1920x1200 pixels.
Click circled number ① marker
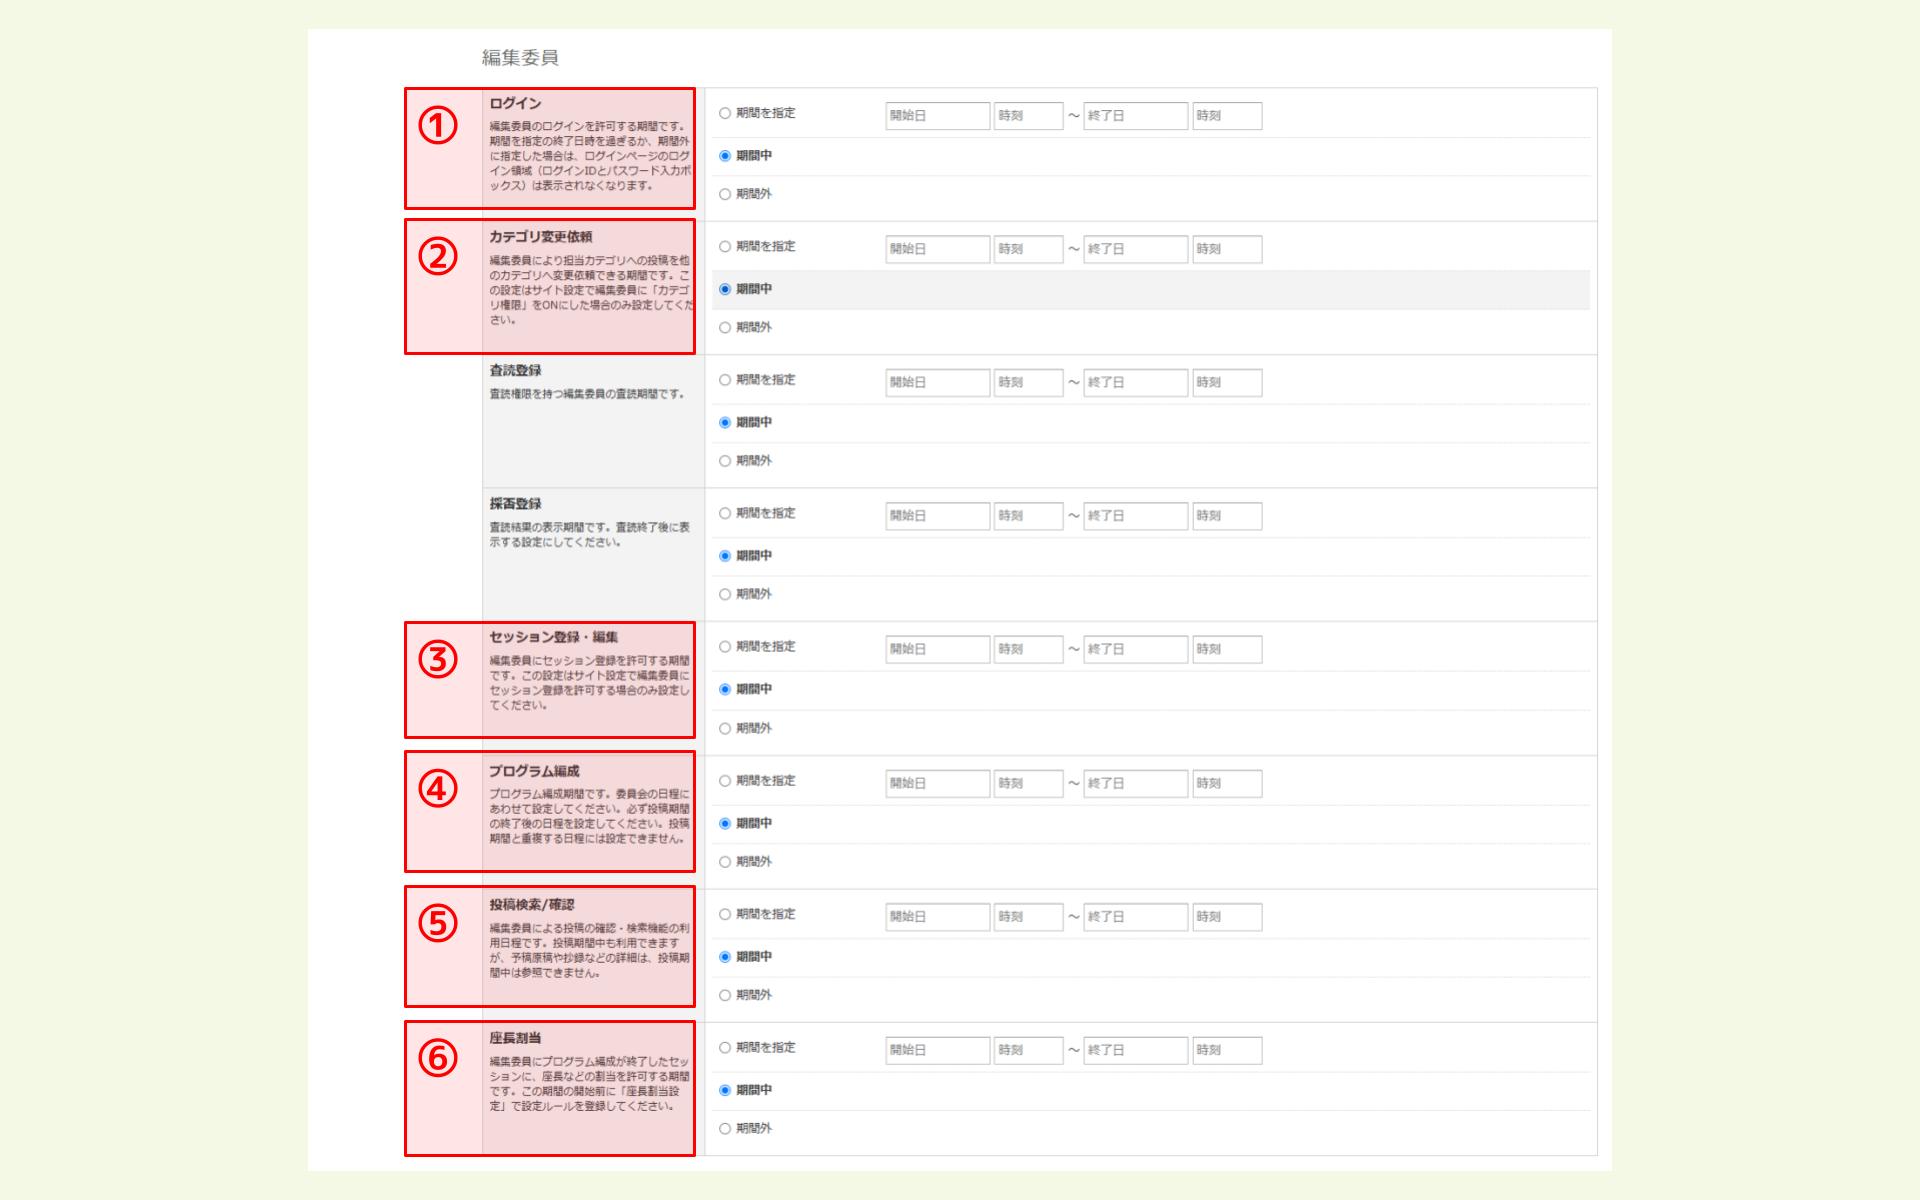(x=438, y=126)
